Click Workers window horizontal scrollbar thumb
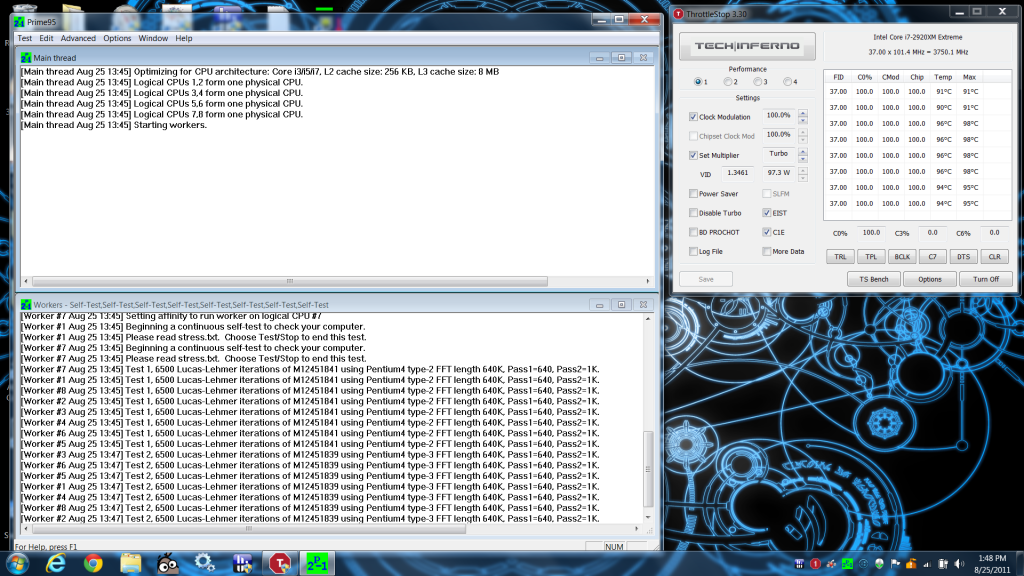The height and width of the screenshot is (576, 1024). pyautogui.click(x=249, y=529)
